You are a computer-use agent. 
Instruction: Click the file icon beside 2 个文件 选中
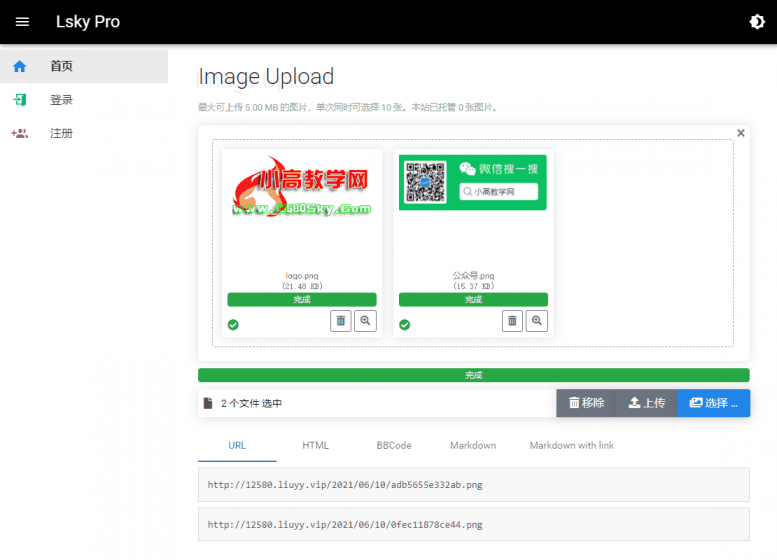(x=208, y=403)
